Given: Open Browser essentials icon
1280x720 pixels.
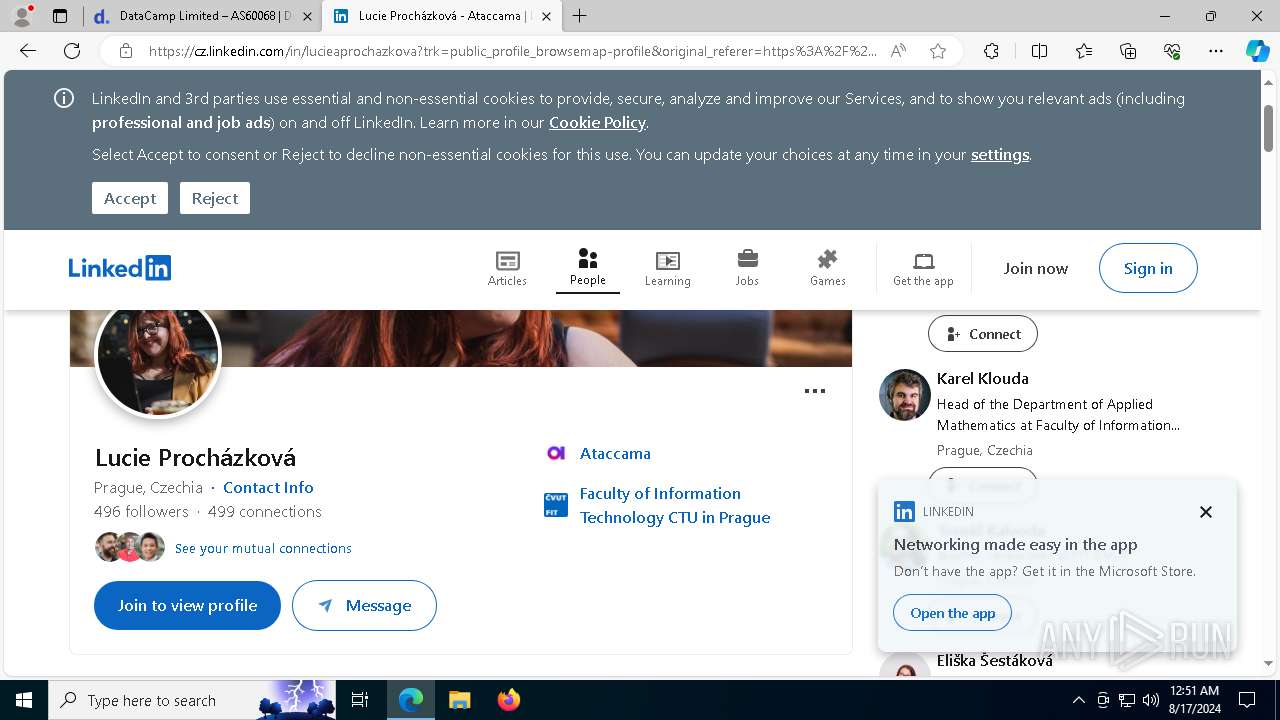Looking at the screenshot, I should point(1172,51).
